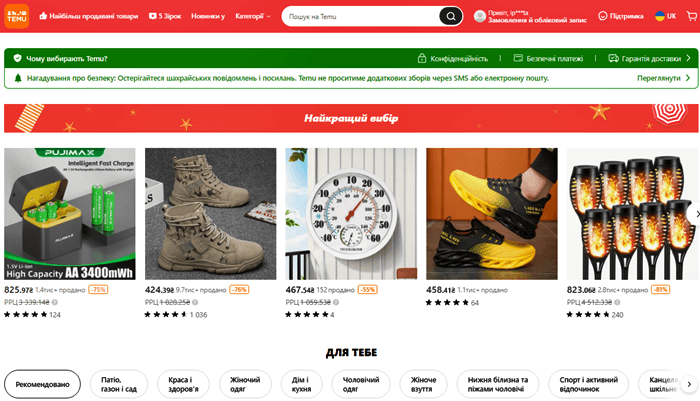This screenshot has height=401, width=700.
Task: Open the yellow sneakers product thumbnail
Action: point(492,214)
